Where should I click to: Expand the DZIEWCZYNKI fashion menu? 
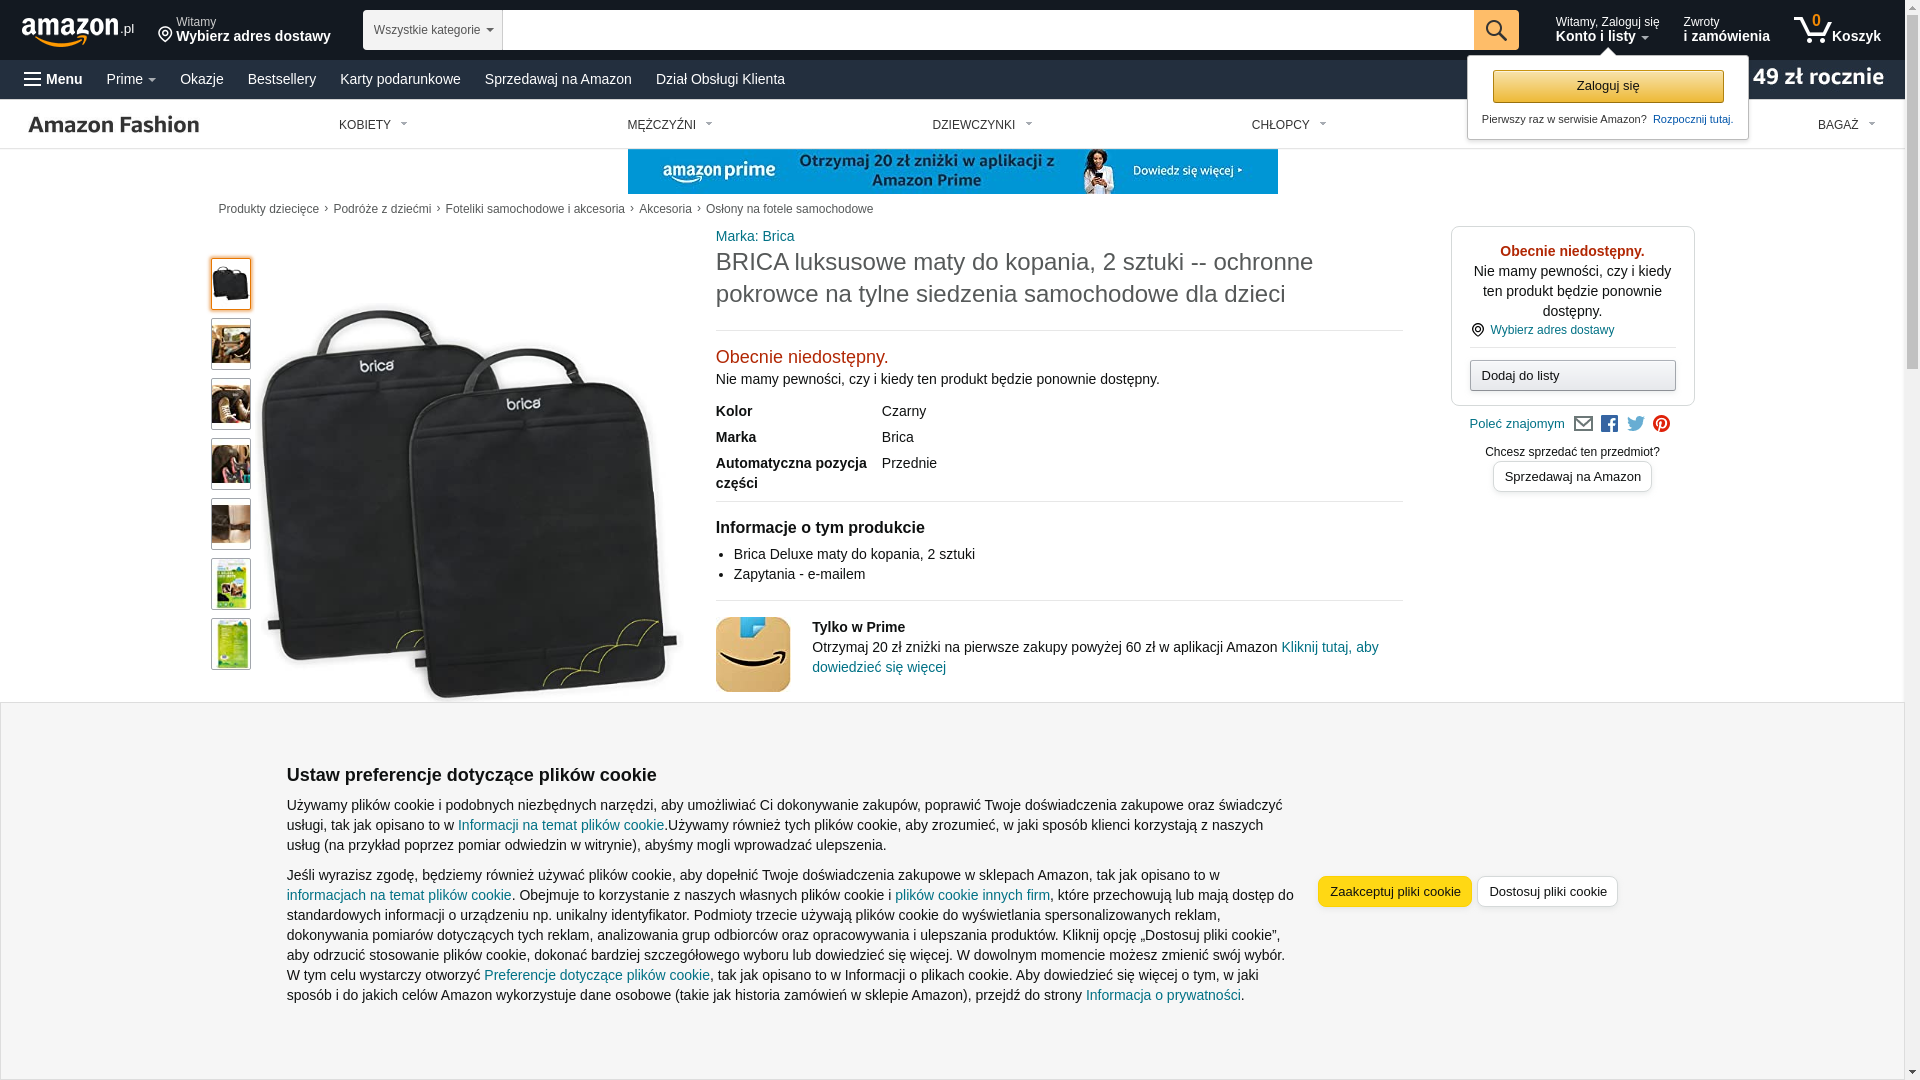pyautogui.click(x=982, y=125)
